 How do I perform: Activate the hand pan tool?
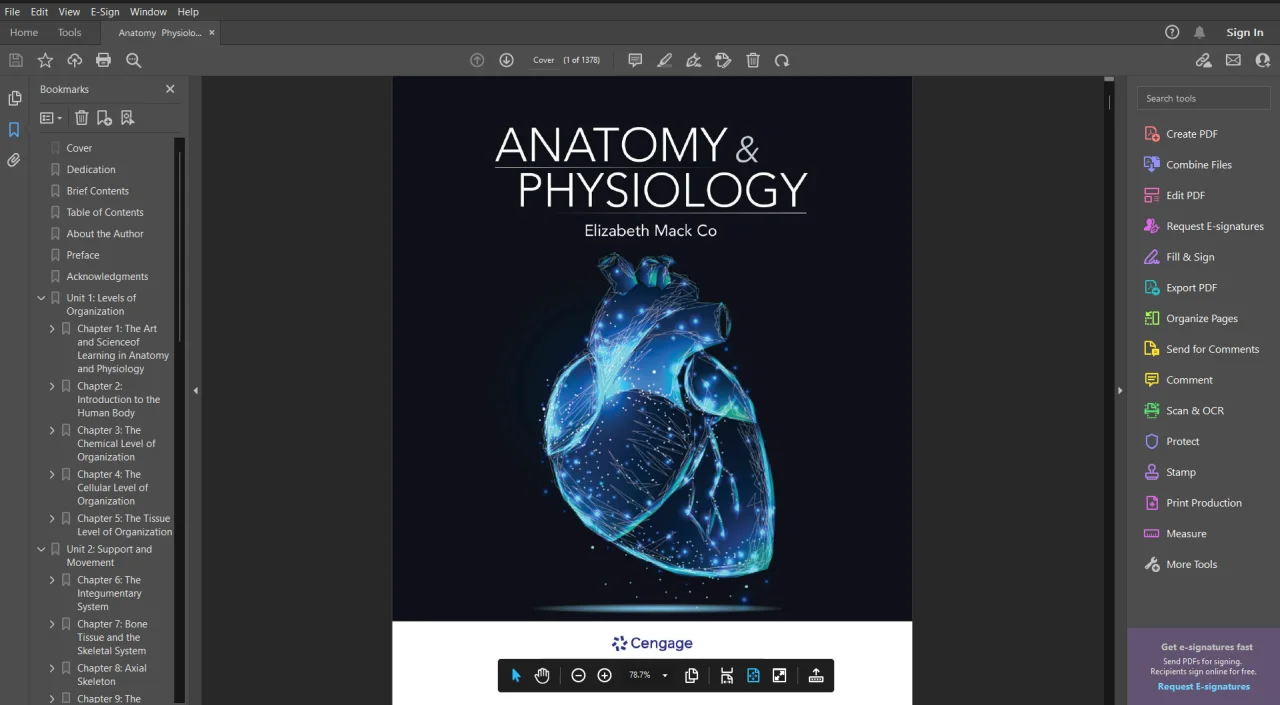point(542,676)
